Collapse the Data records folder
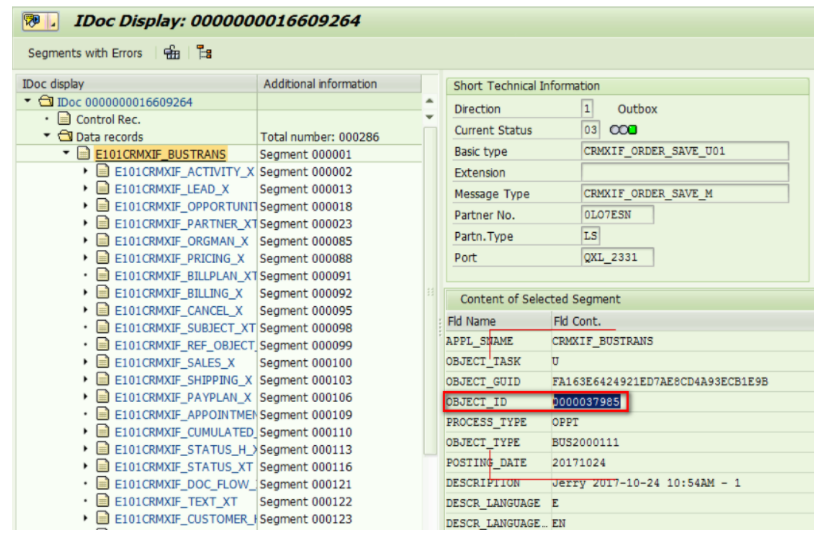This screenshot has height=553, width=822. point(47,135)
